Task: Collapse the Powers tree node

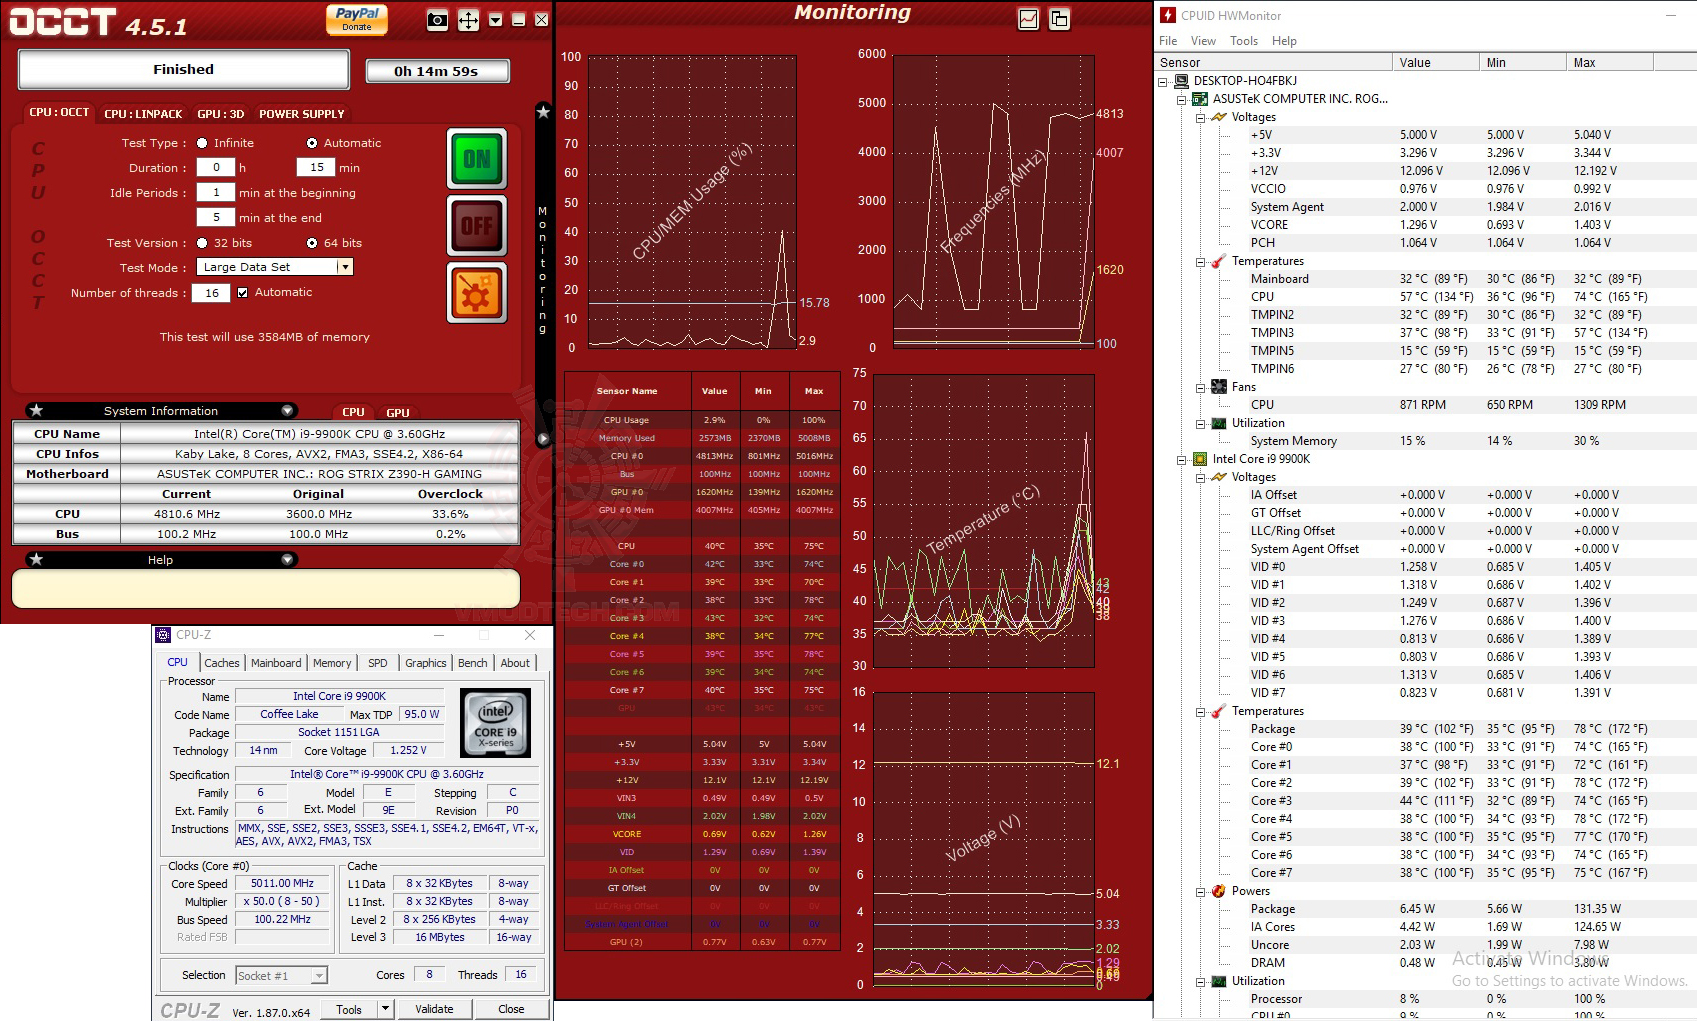Action: click(1200, 892)
